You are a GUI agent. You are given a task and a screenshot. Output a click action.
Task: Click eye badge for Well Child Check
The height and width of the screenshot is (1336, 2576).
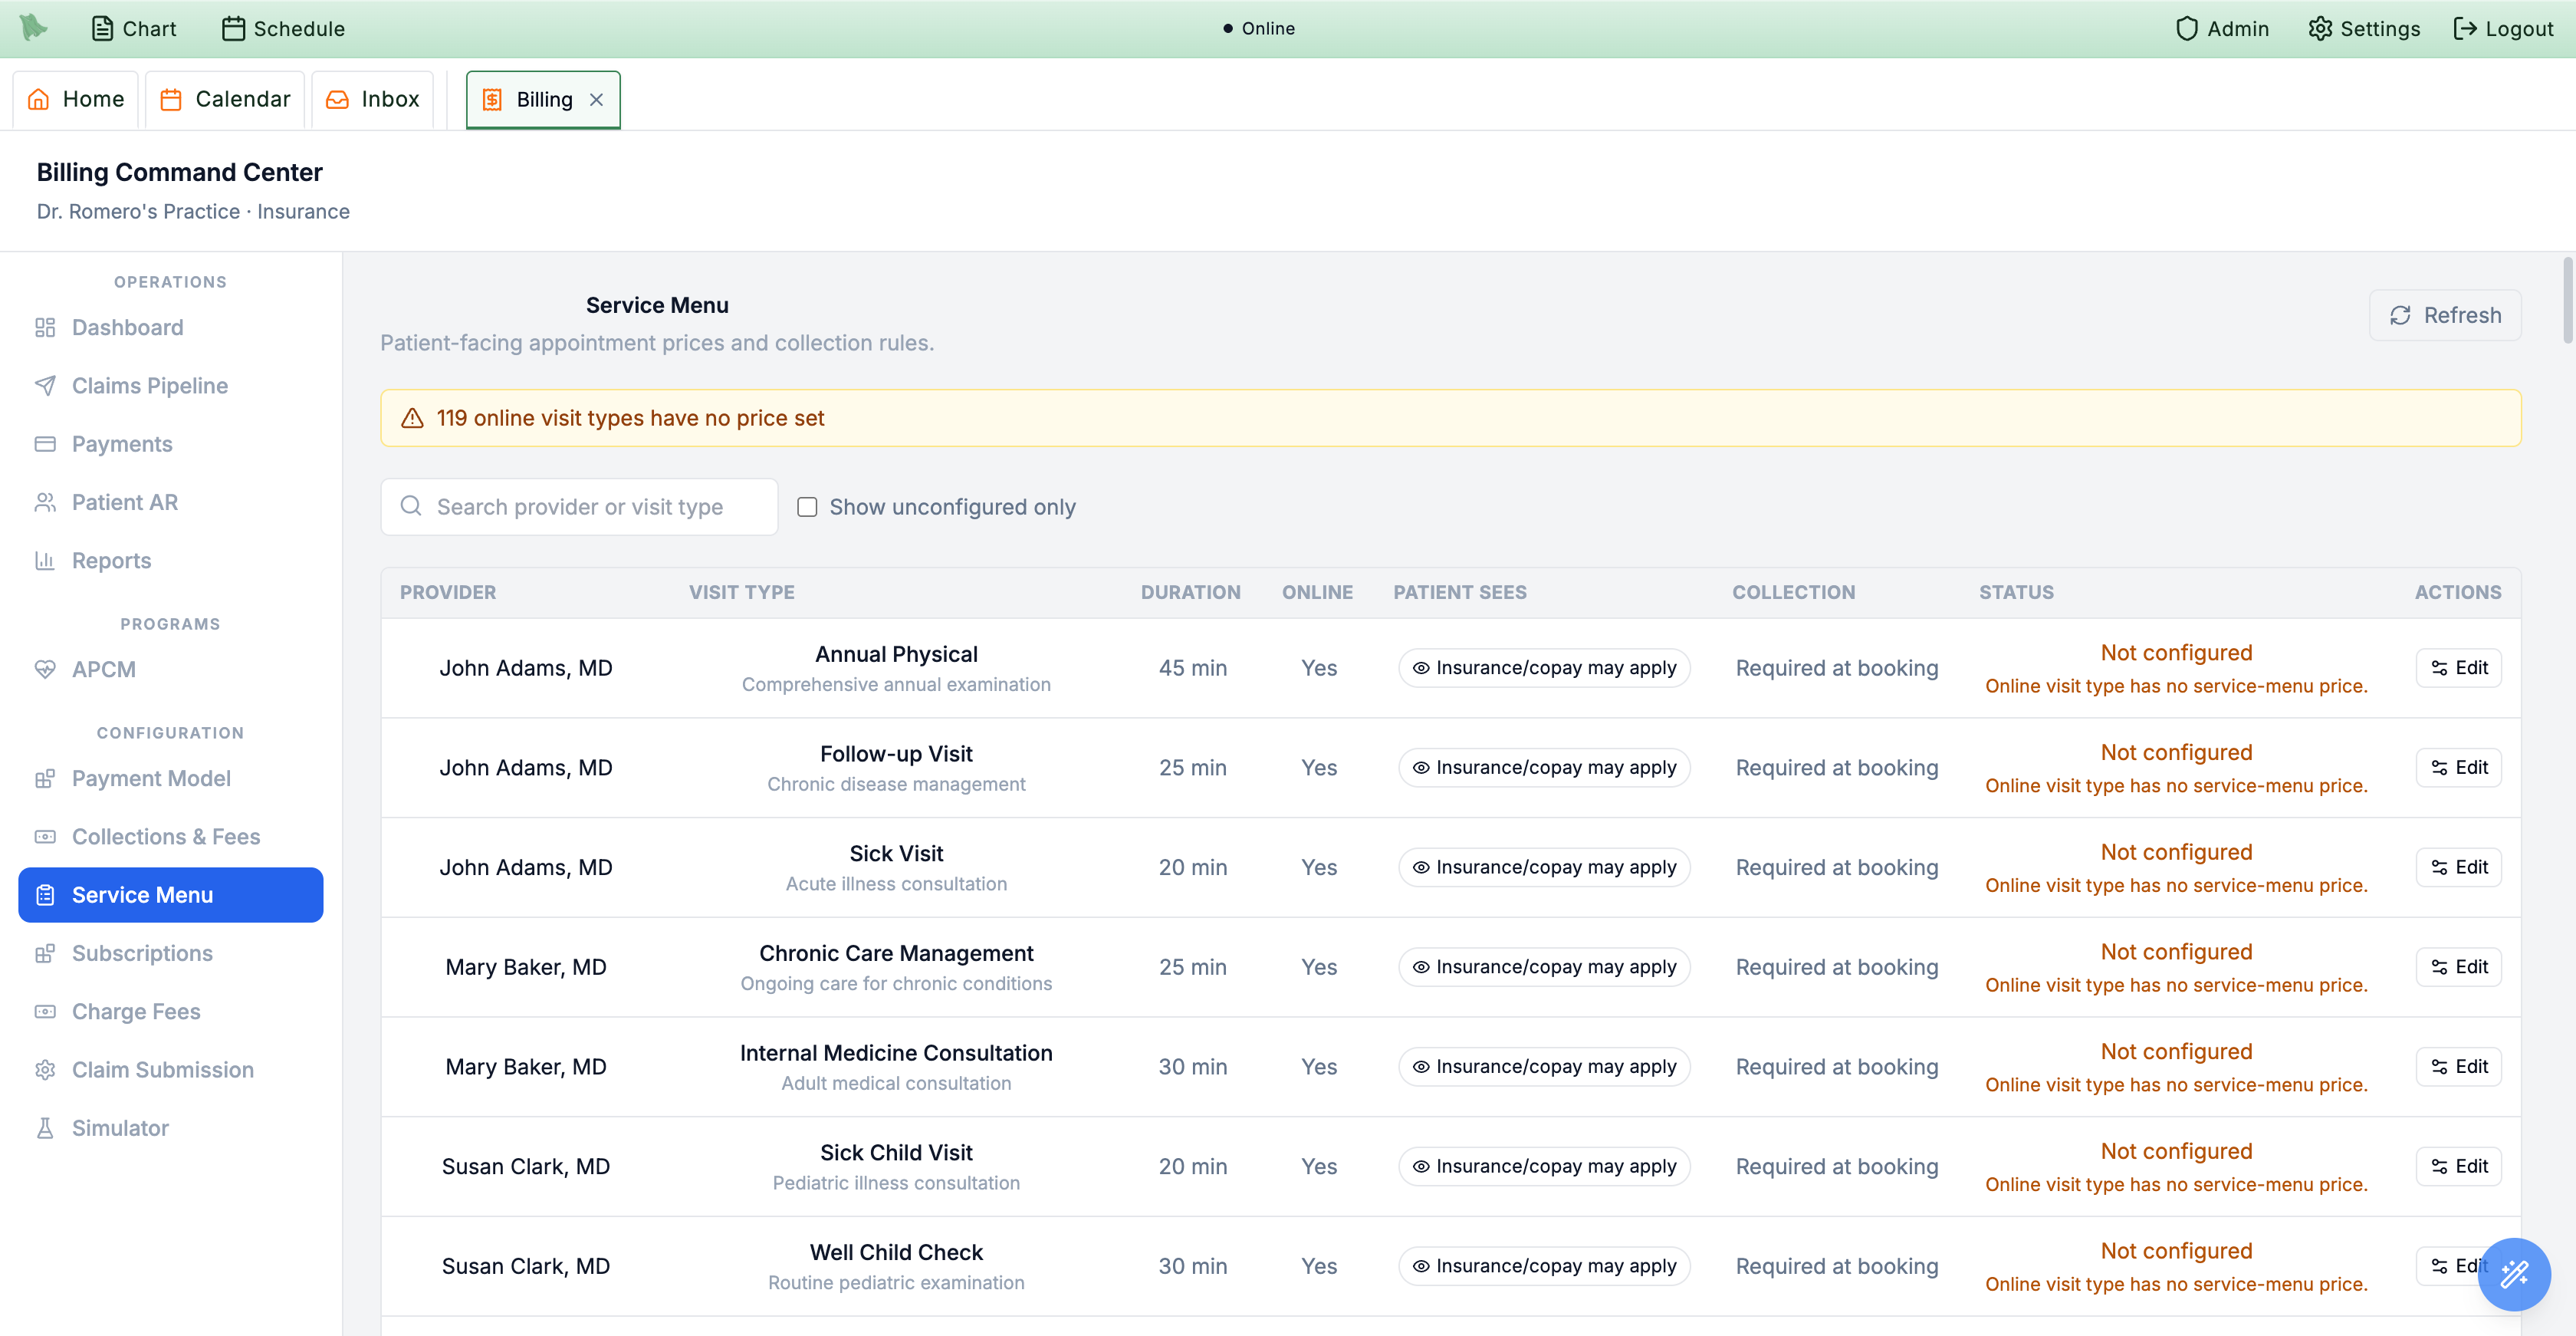tap(1544, 1265)
